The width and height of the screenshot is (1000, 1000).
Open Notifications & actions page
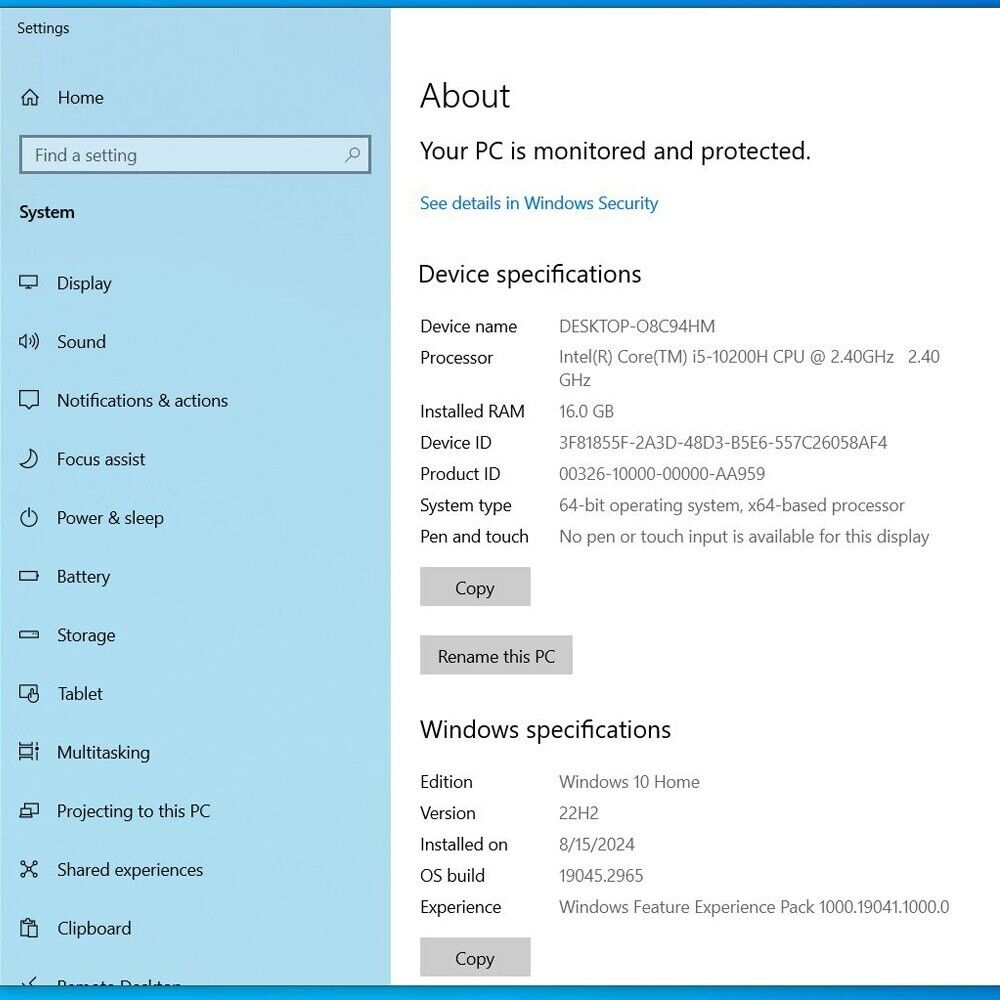(142, 401)
